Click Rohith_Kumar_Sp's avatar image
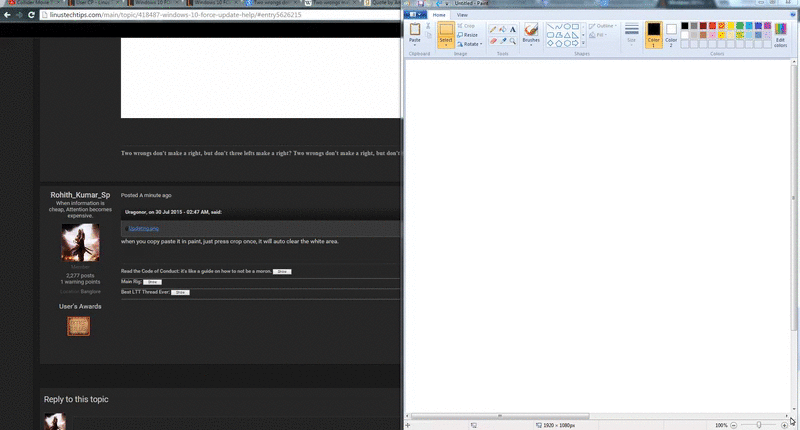Image resolution: width=800 pixels, height=430 pixels. click(80, 242)
